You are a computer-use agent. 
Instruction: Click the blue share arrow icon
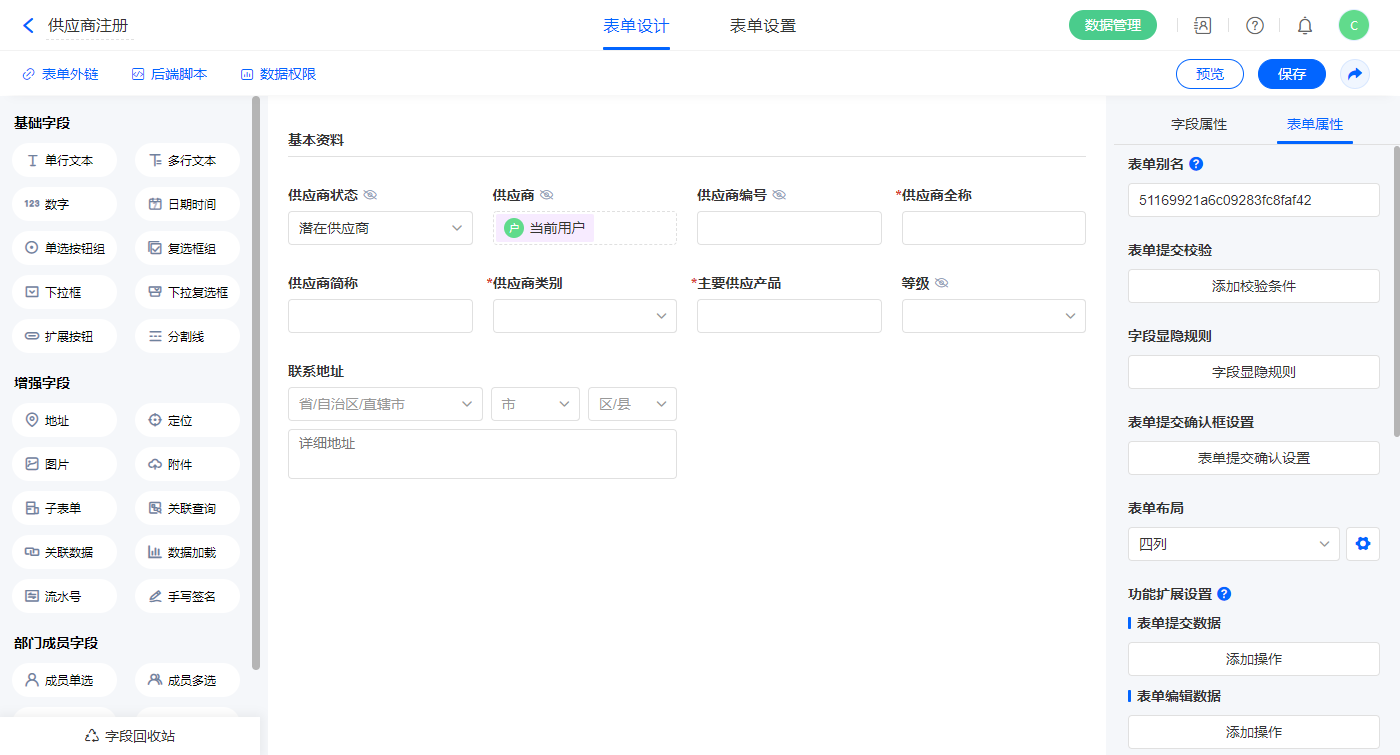[x=1355, y=74]
